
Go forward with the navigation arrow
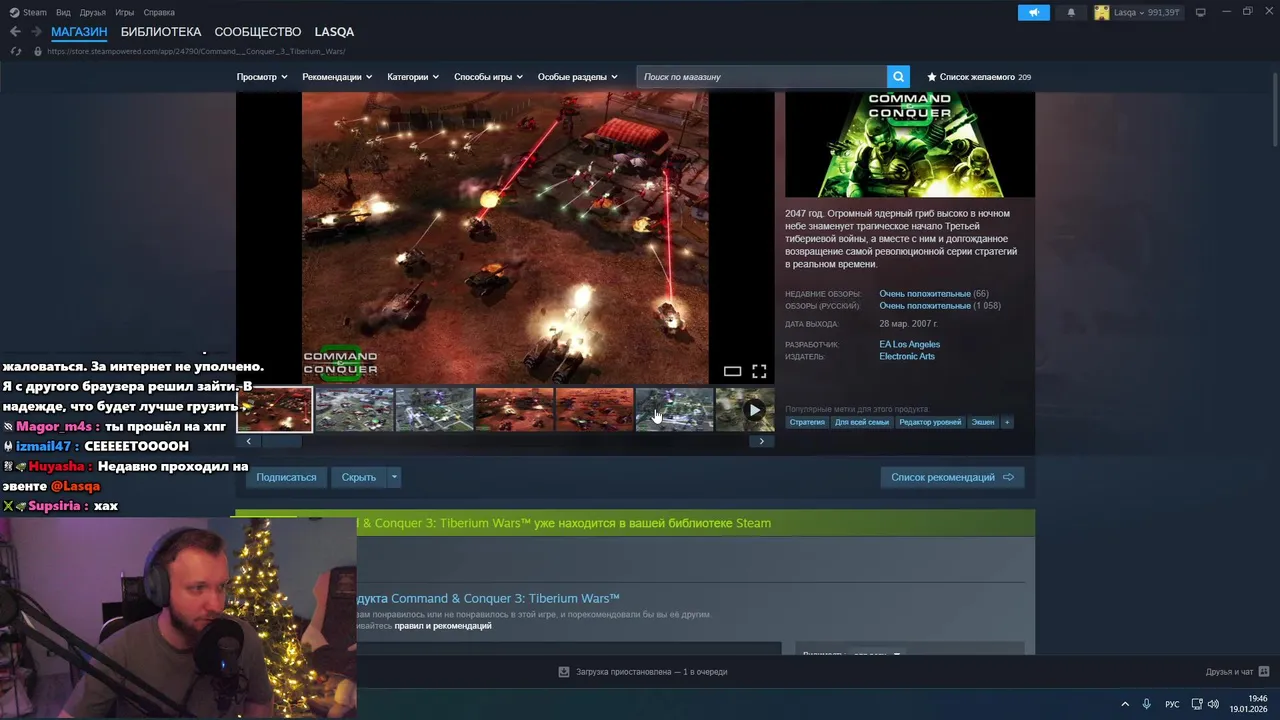(x=36, y=32)
